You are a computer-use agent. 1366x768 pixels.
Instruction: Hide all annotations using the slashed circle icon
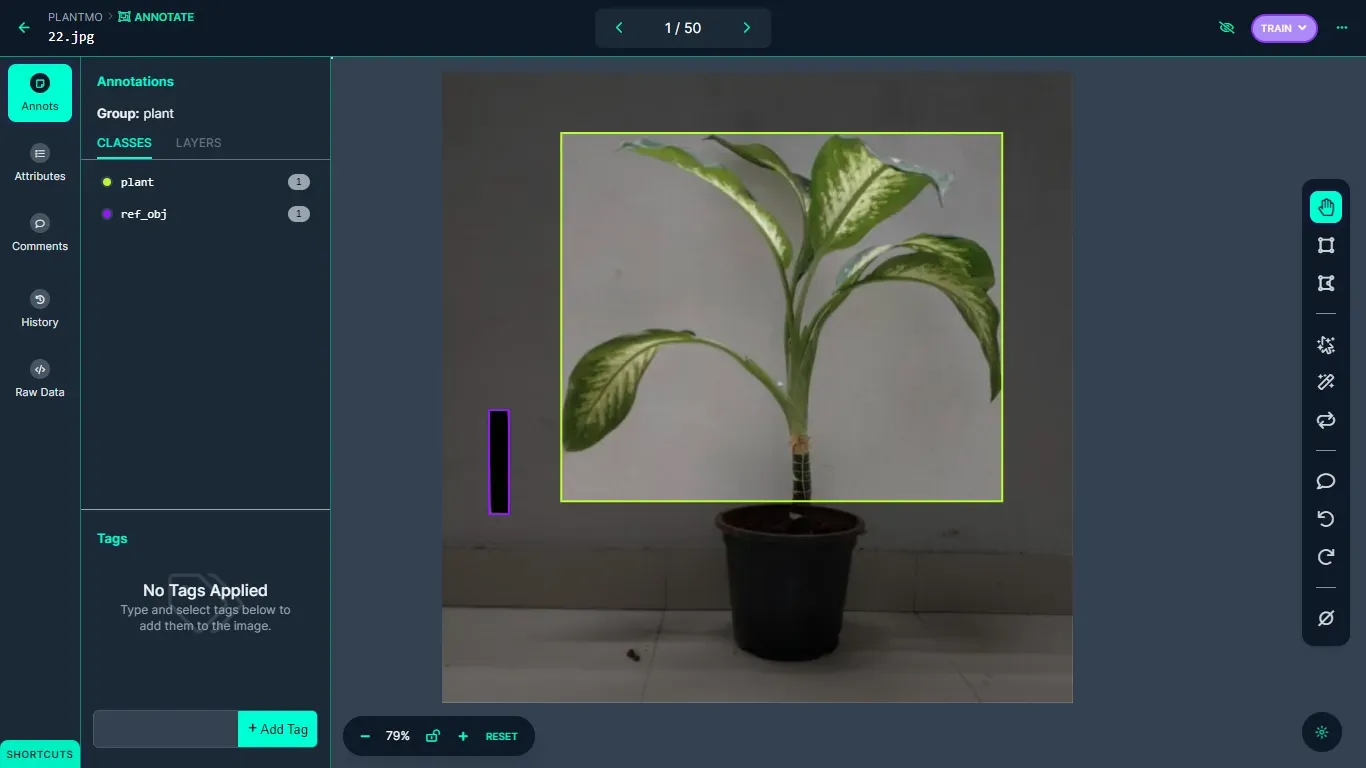(1325, 618)
